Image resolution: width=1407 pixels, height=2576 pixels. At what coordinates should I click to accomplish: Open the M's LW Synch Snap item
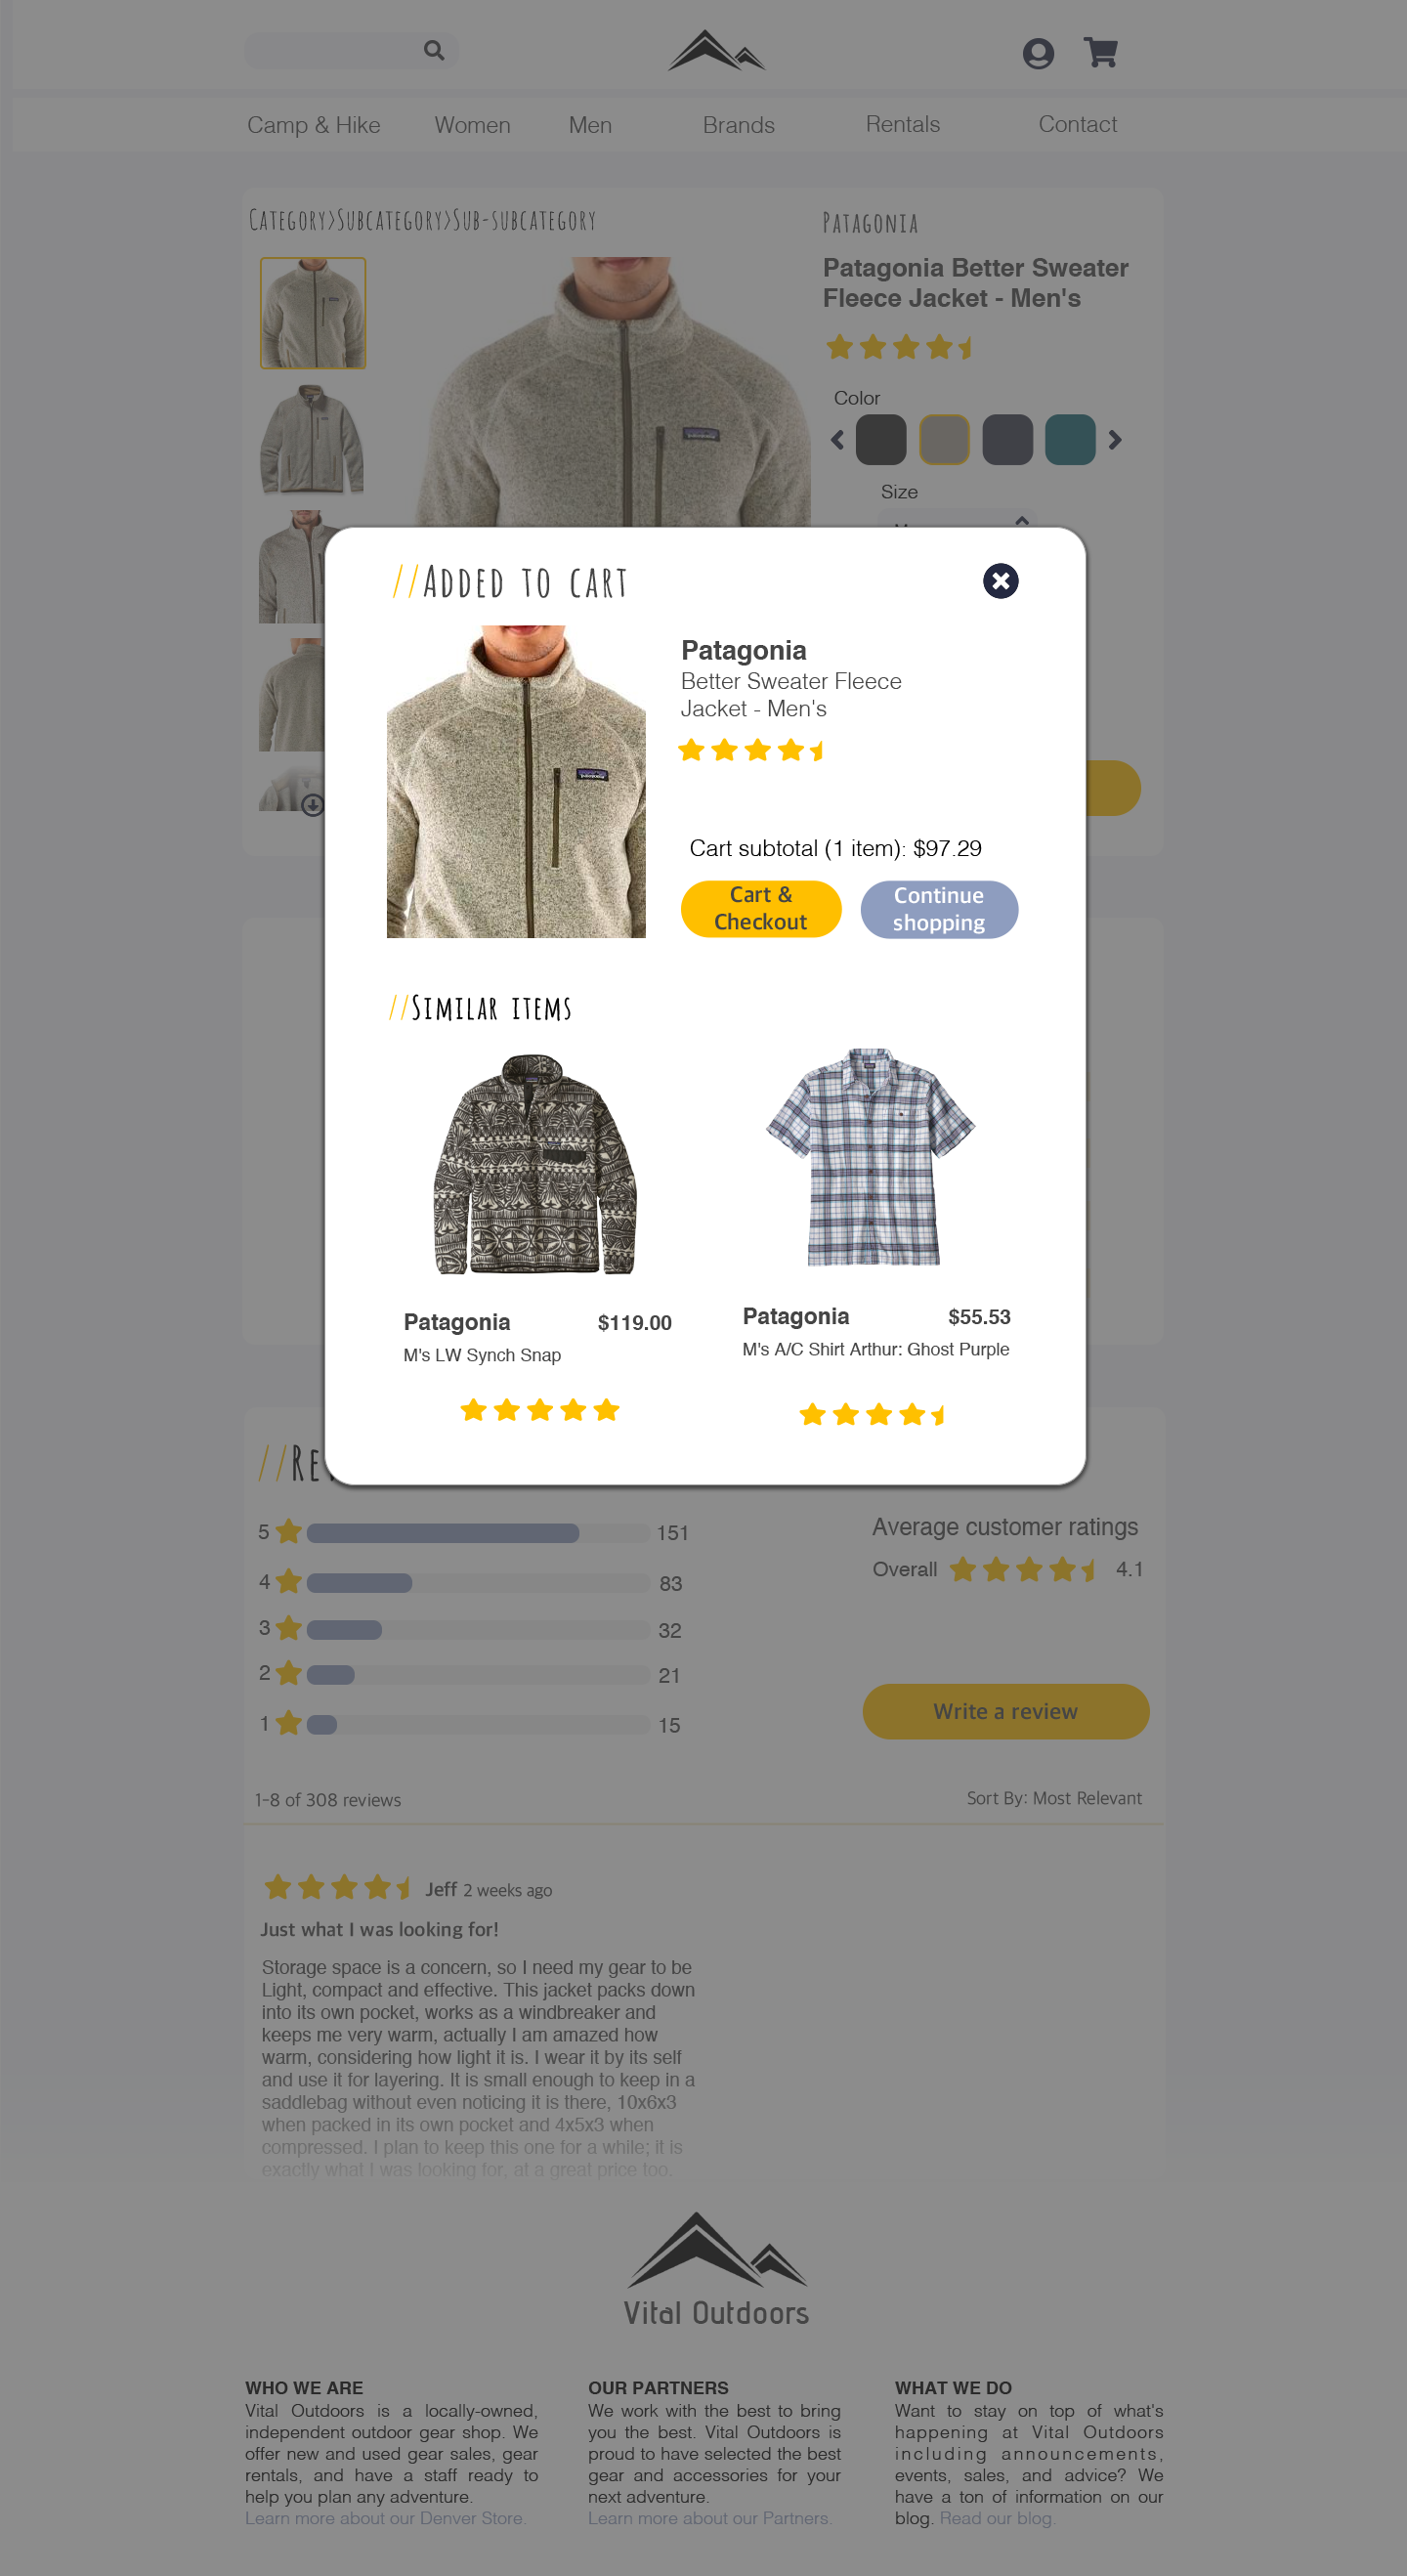482,1355
